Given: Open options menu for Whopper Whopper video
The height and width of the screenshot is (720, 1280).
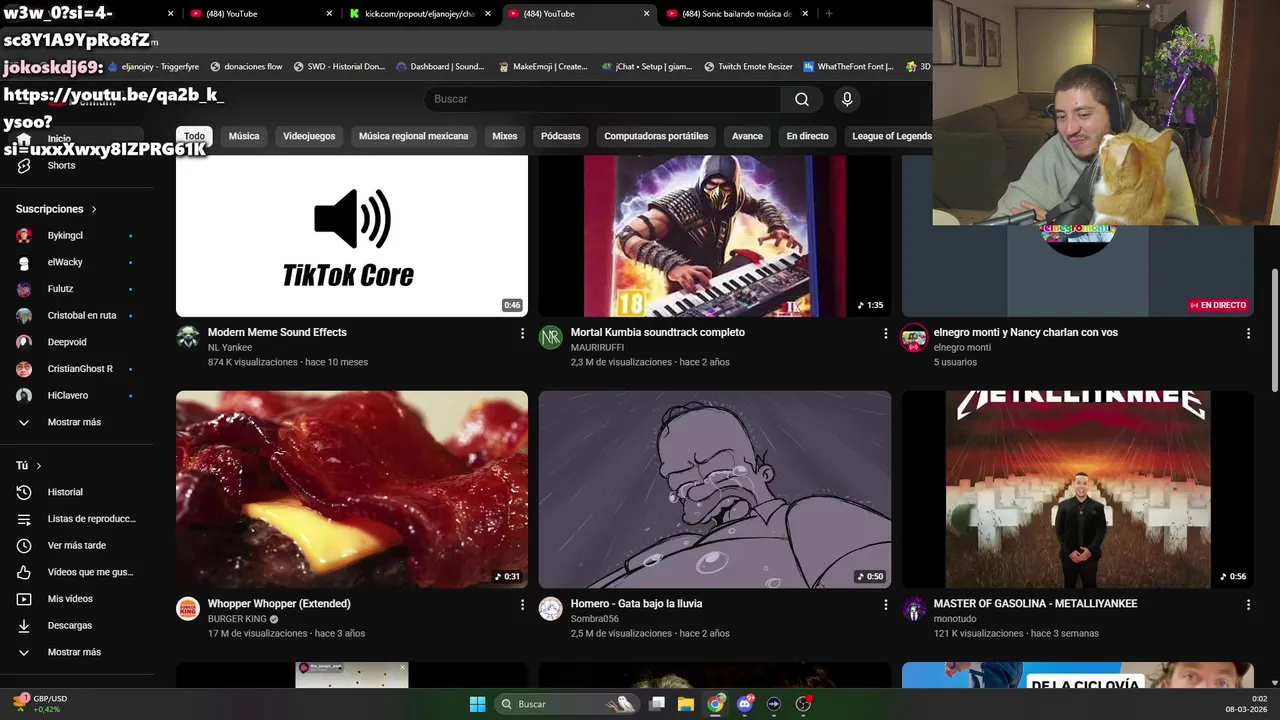Looking at the screenshot, I should click(522, 604).
